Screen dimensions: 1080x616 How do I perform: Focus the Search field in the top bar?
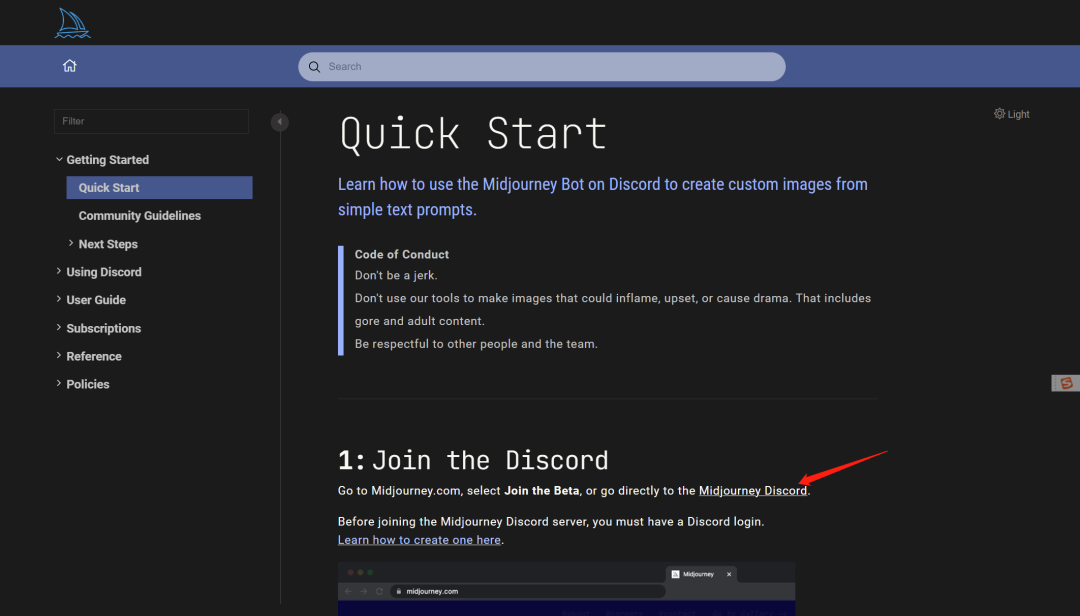tap(541, 67)
